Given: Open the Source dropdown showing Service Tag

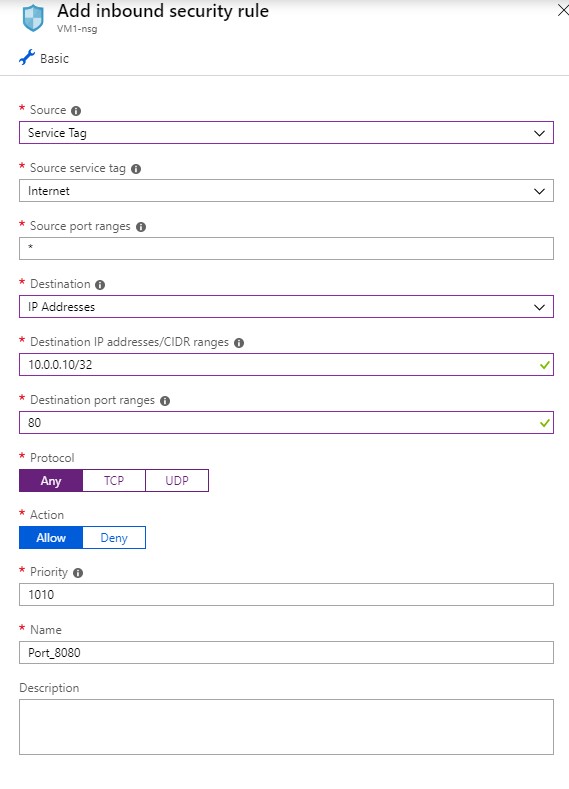Looking at the screenshot, I should [286, 133].
